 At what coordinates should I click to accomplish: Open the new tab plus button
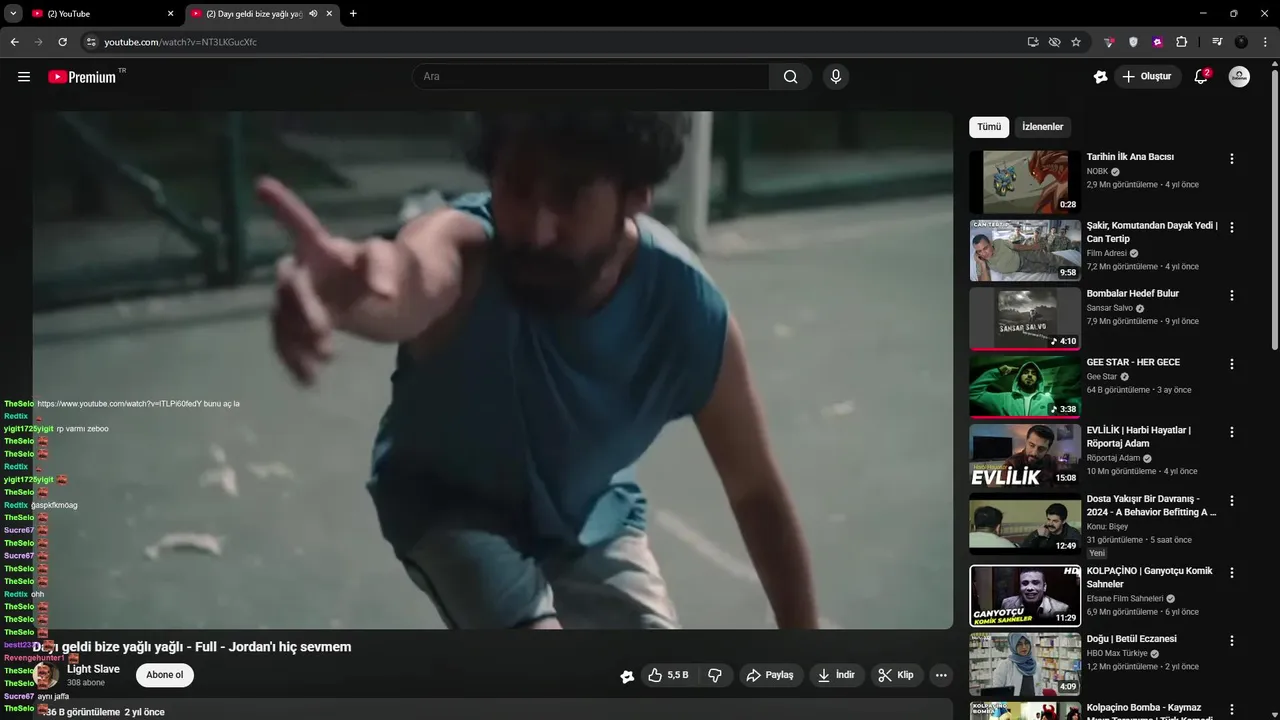(x=353, y=14)
